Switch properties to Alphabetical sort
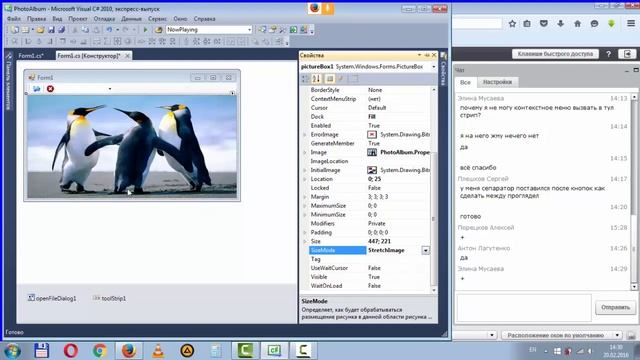This screenshot has width=640, height=360. pyautogui.click(x=316, y=78)
